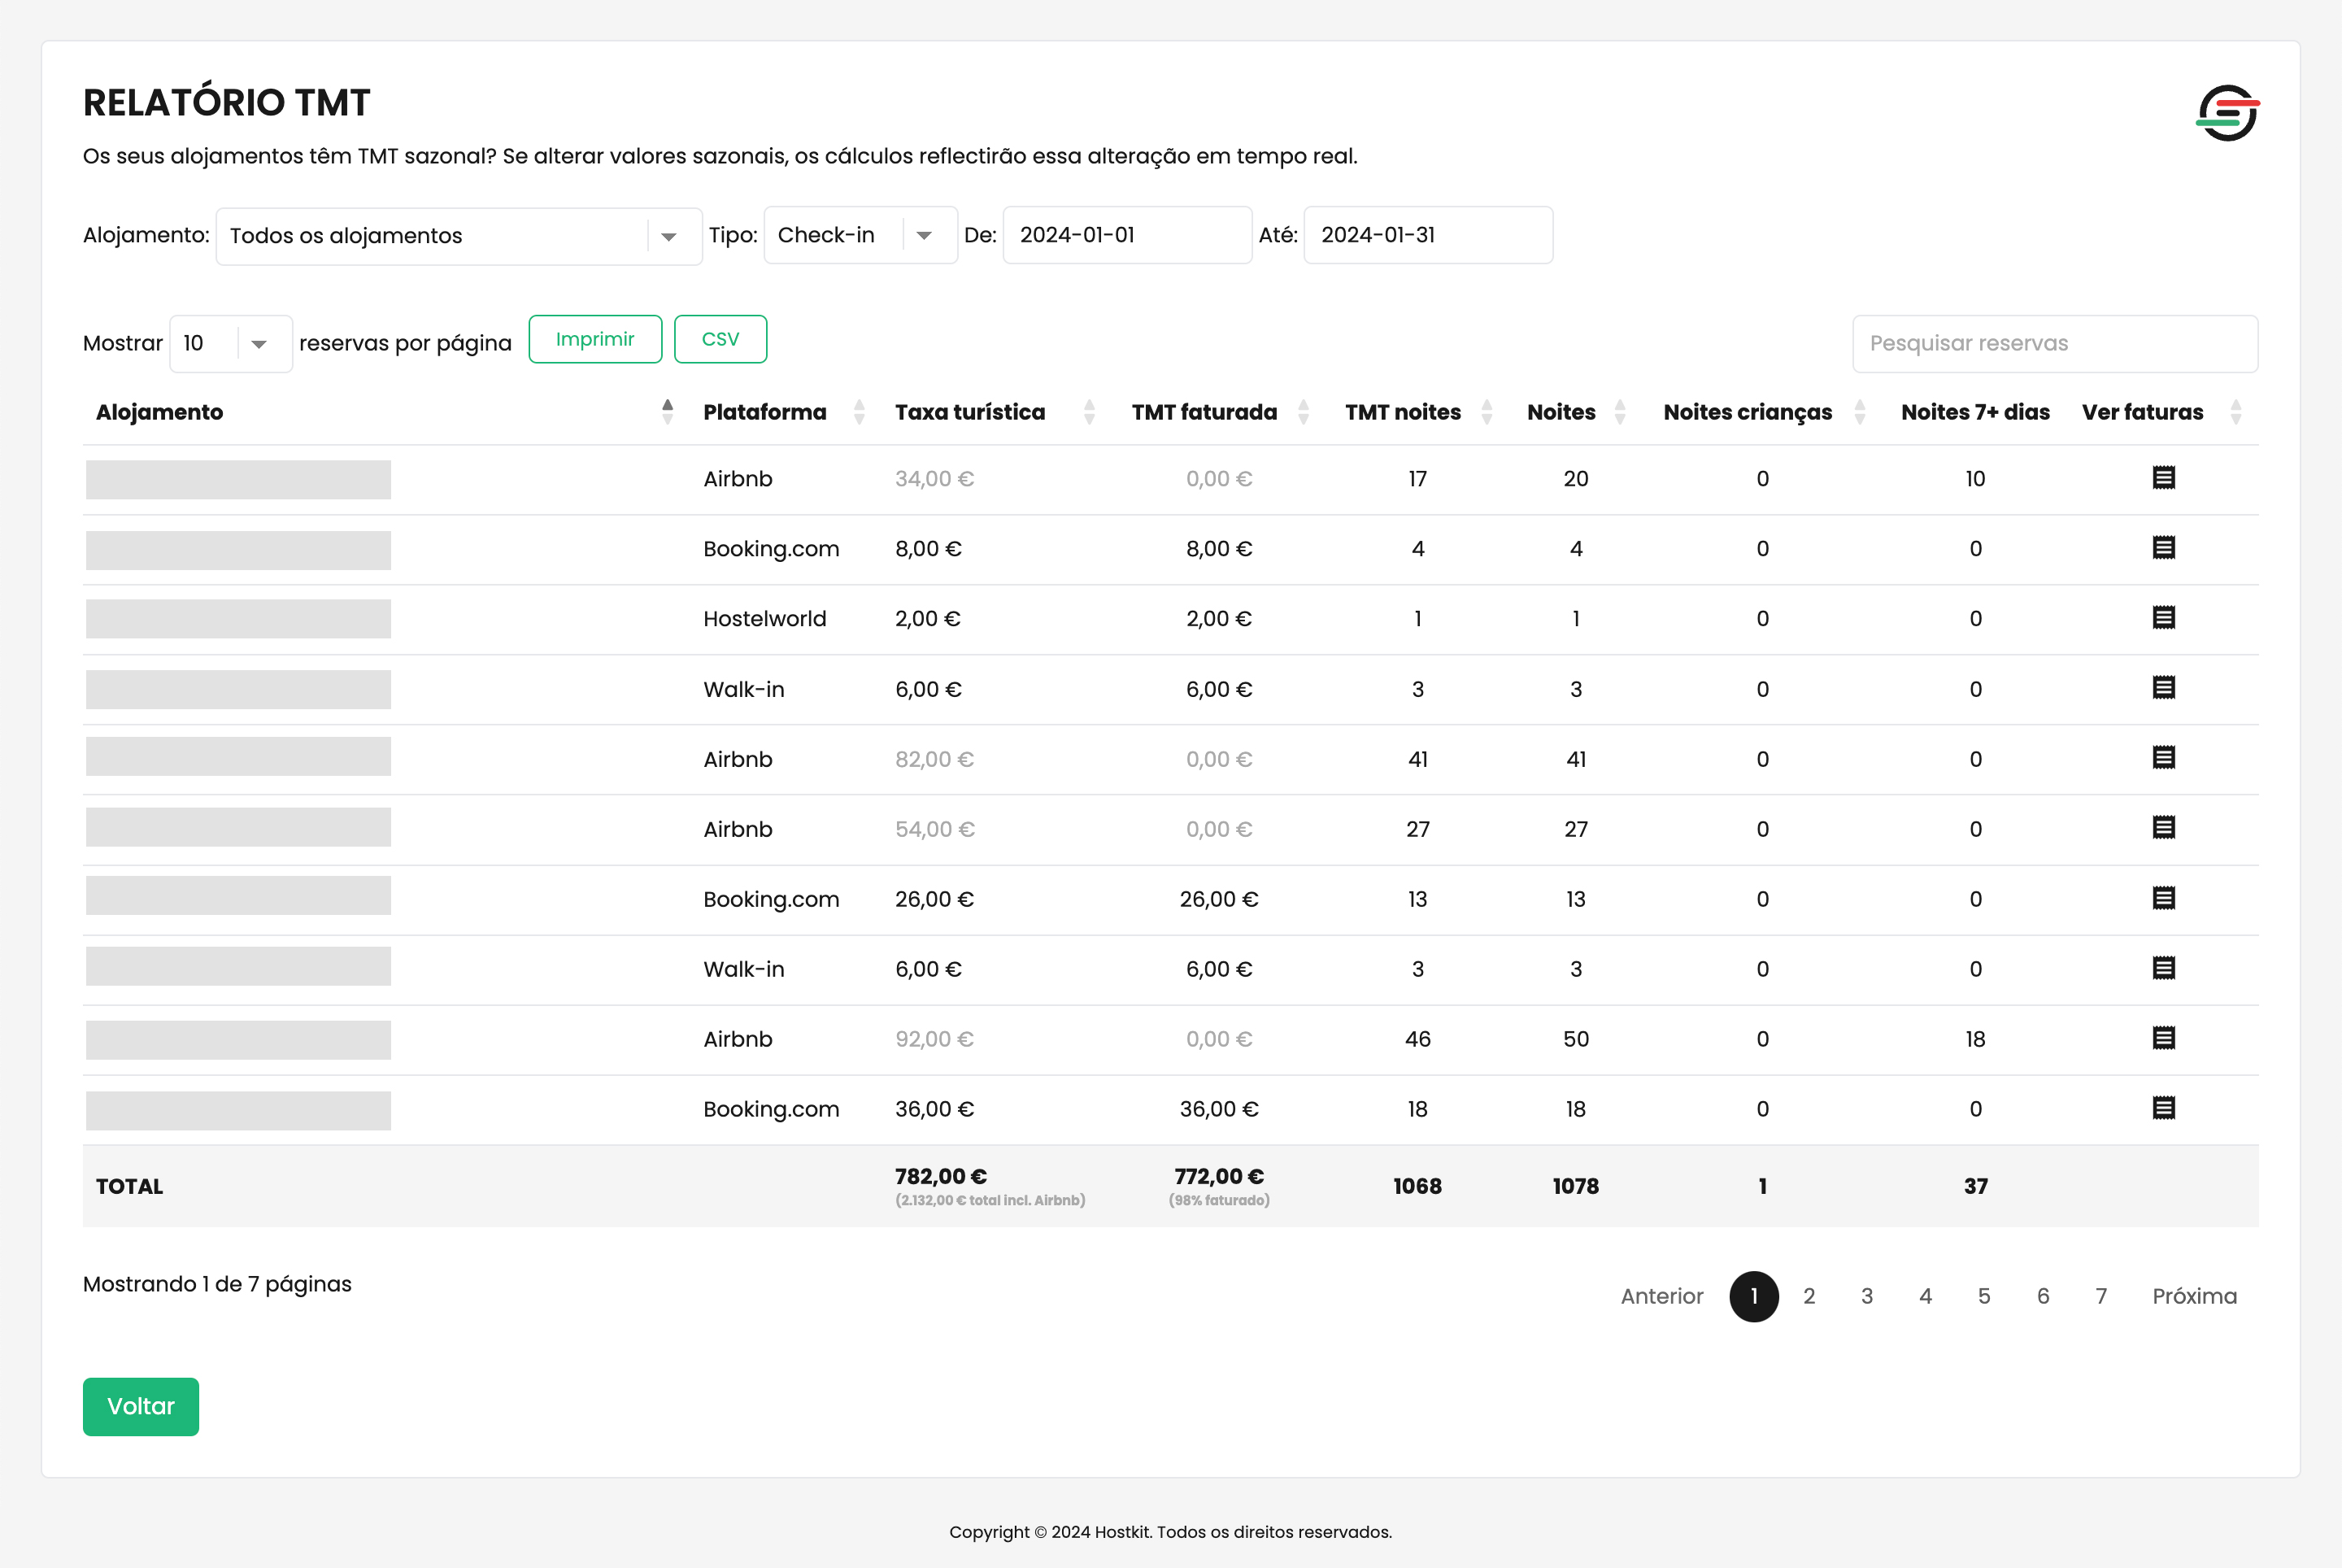Open the Alojamento dropdown

pyautogui.click(x=459, y=236)
